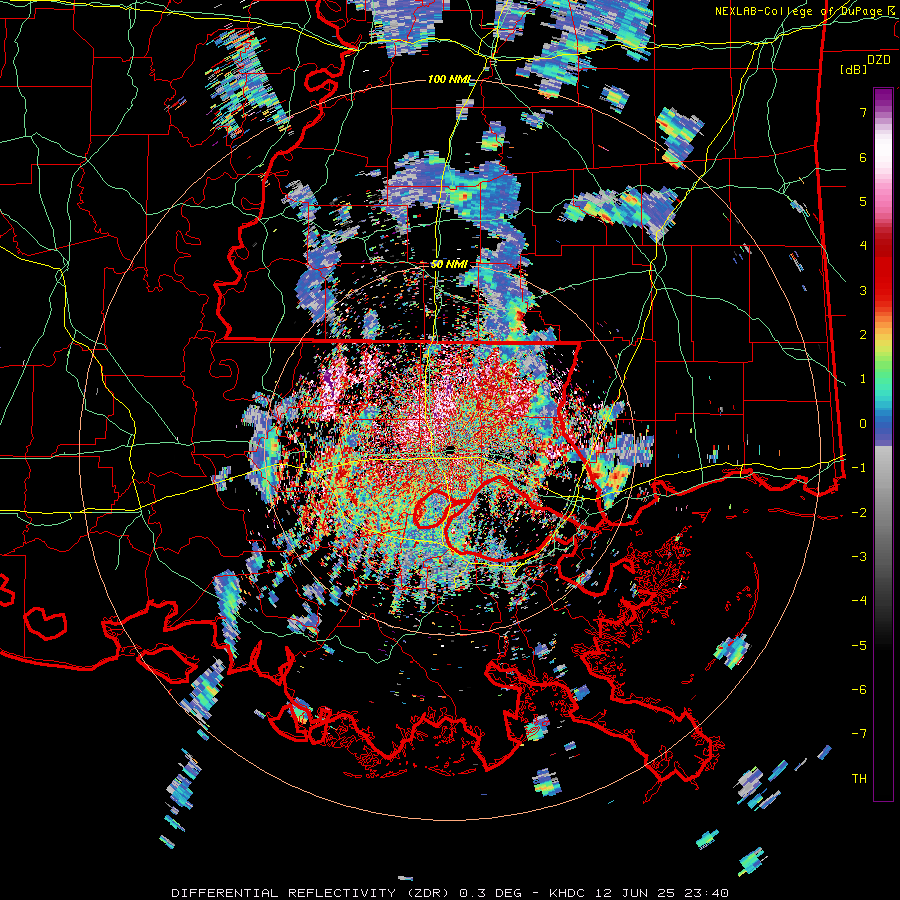The image size is (900, 900).
Task: Click the 6 value on the color scale
Action: pyautogui.click(x=863, y=157)
